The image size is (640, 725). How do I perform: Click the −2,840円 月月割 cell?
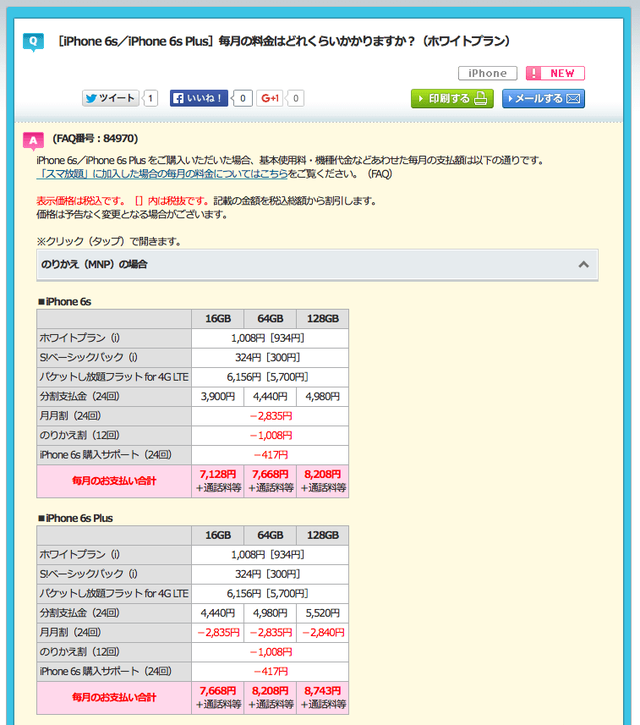pyautogui.click(x=323, y=632)
